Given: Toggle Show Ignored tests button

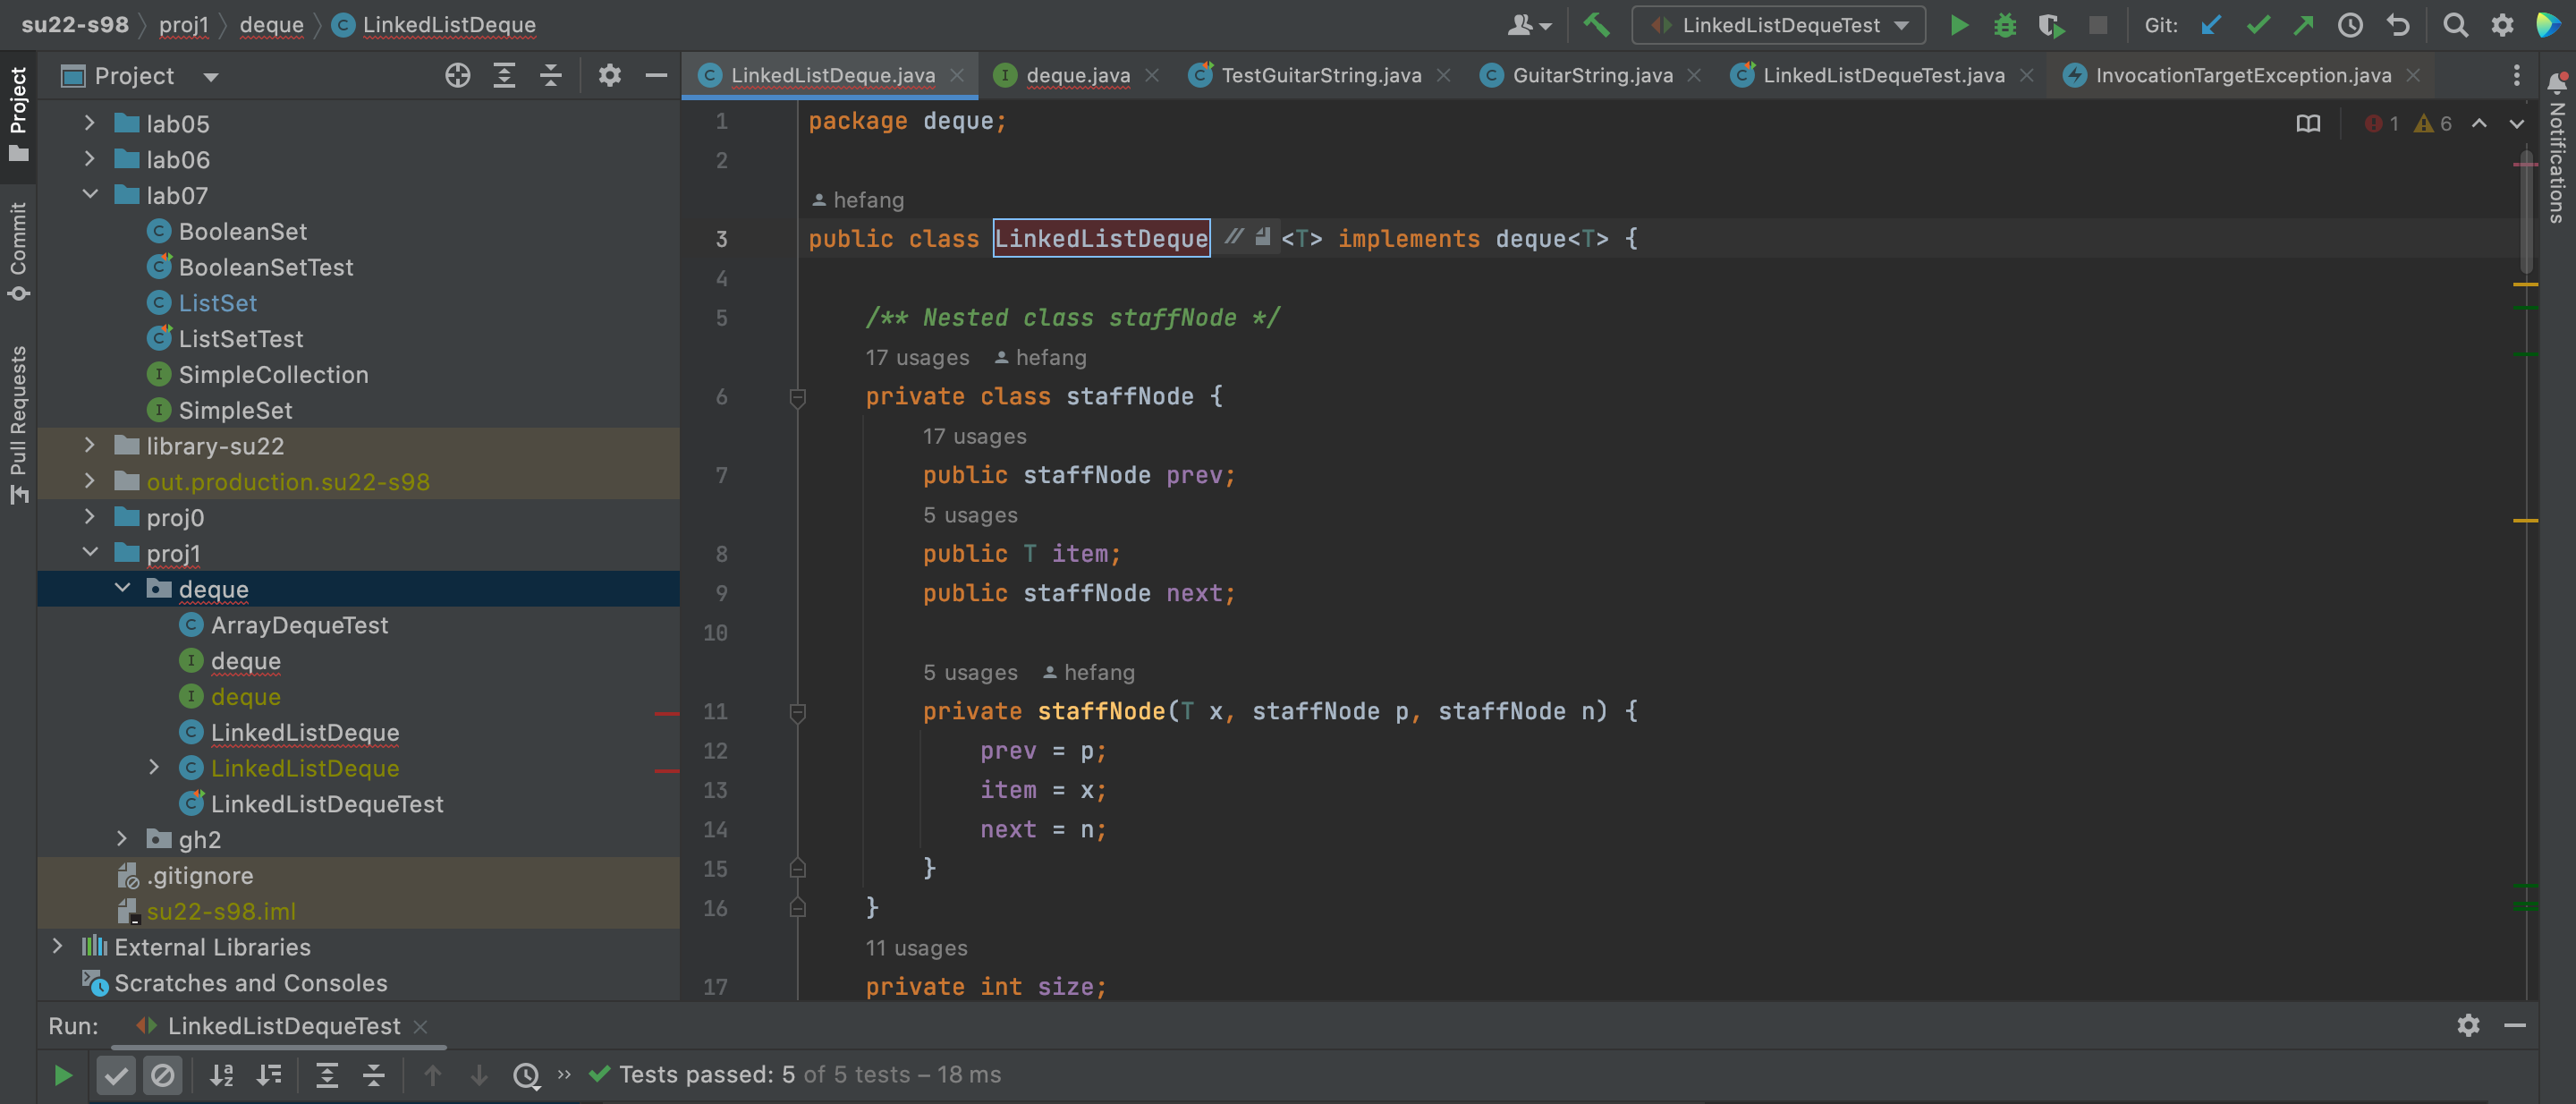Looking at the screenshot, I should click(162, 1075).
